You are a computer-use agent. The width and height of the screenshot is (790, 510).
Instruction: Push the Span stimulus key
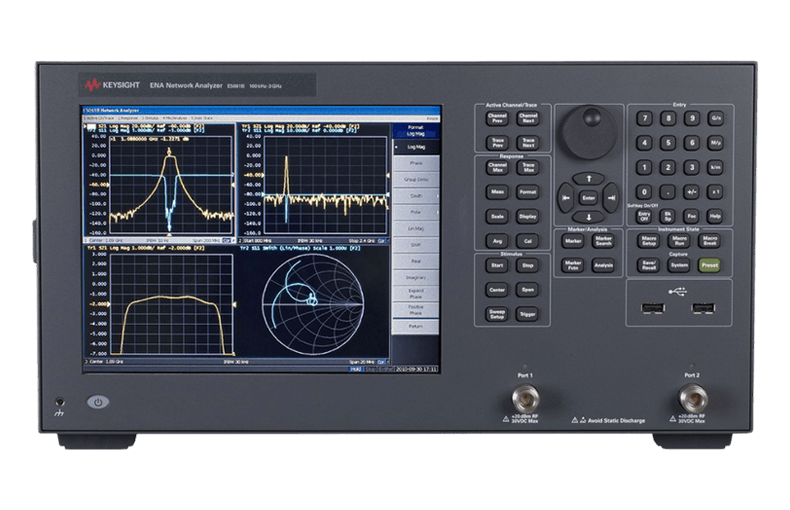528,290
